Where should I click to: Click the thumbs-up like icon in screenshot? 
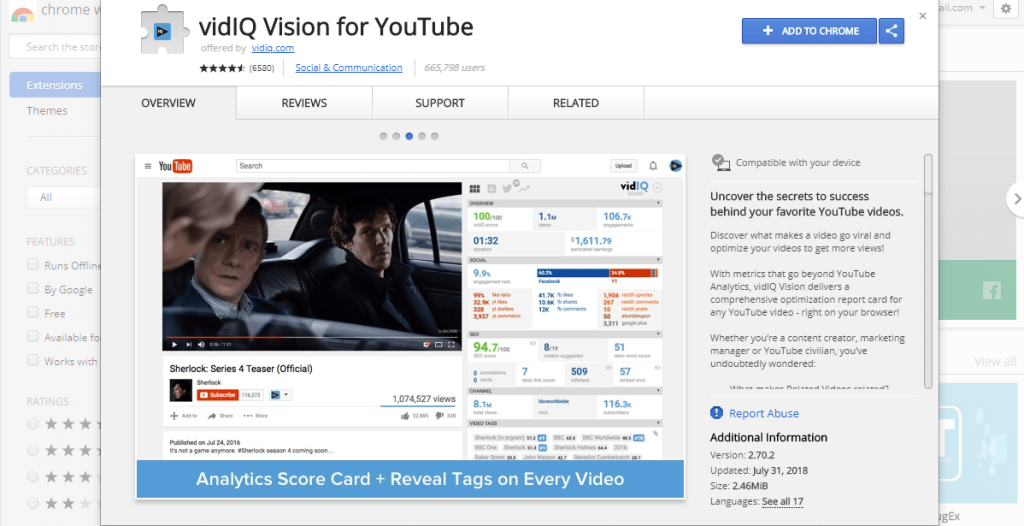405,416
